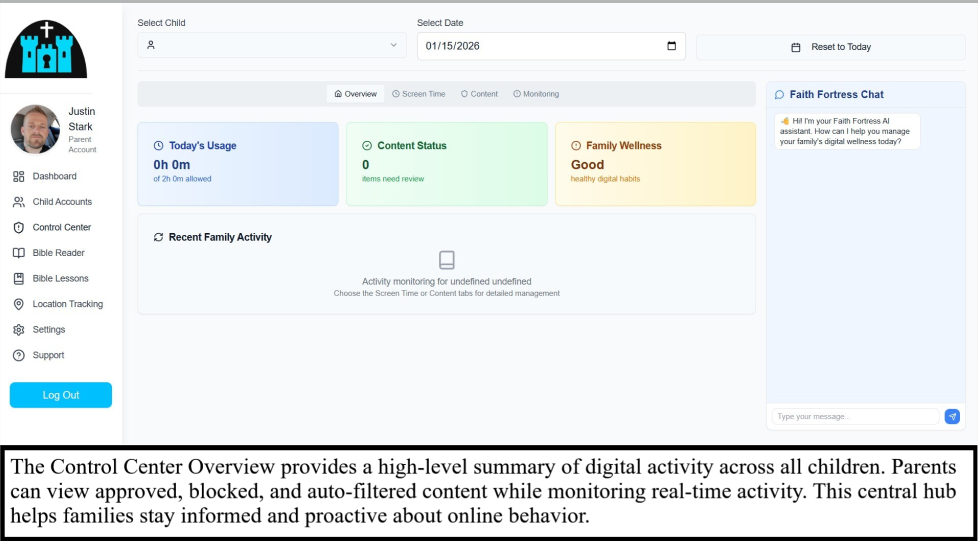Image resolution: width=978 pixels, height=541 pixels.
Task: Expand the child selector chevron arrow
Action: click(393, 45)
